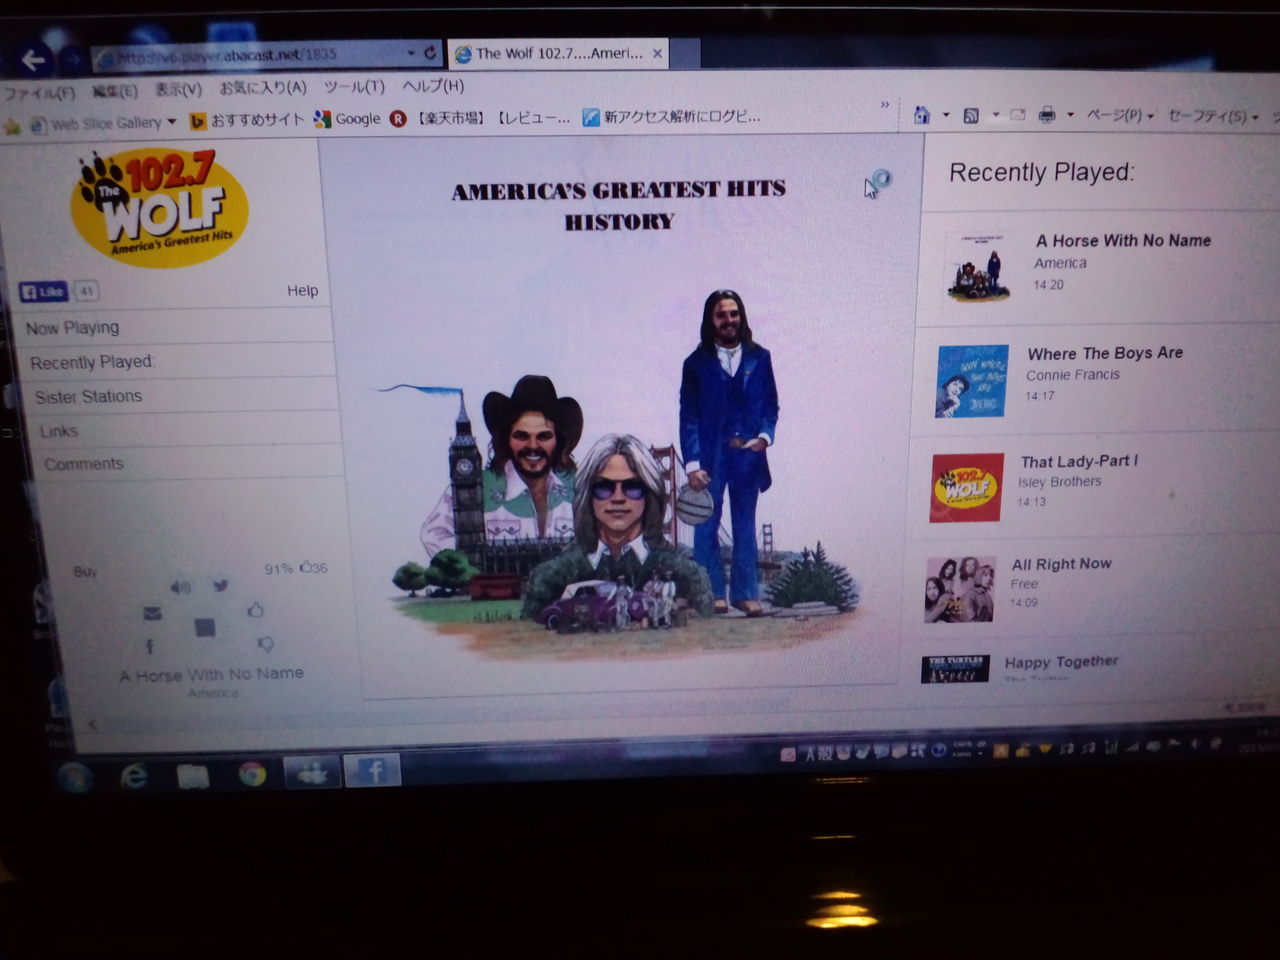Open the 編集(E) menu
Image resolution: width=1280 pixels, height=960 pixels.
115,91
